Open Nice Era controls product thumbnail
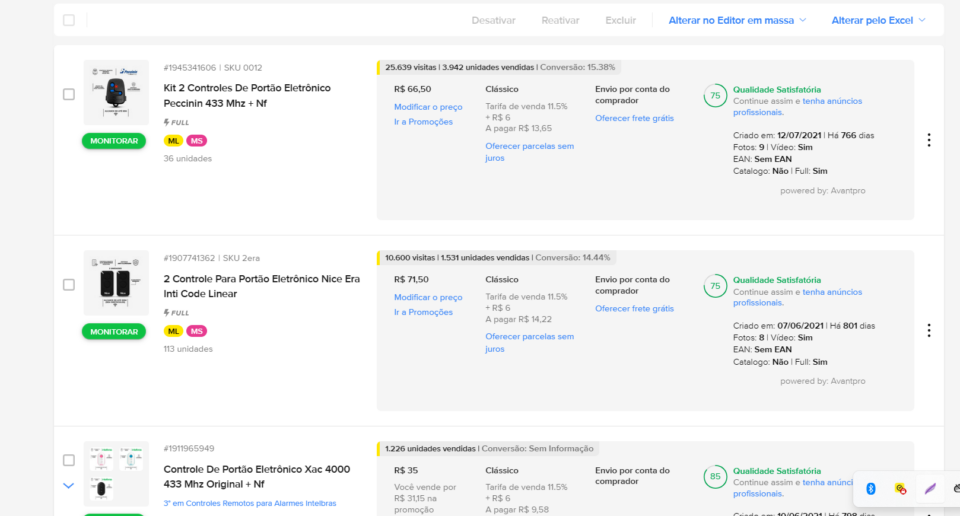The height and width of the screenshot is (516, 960). click(116, 283)
